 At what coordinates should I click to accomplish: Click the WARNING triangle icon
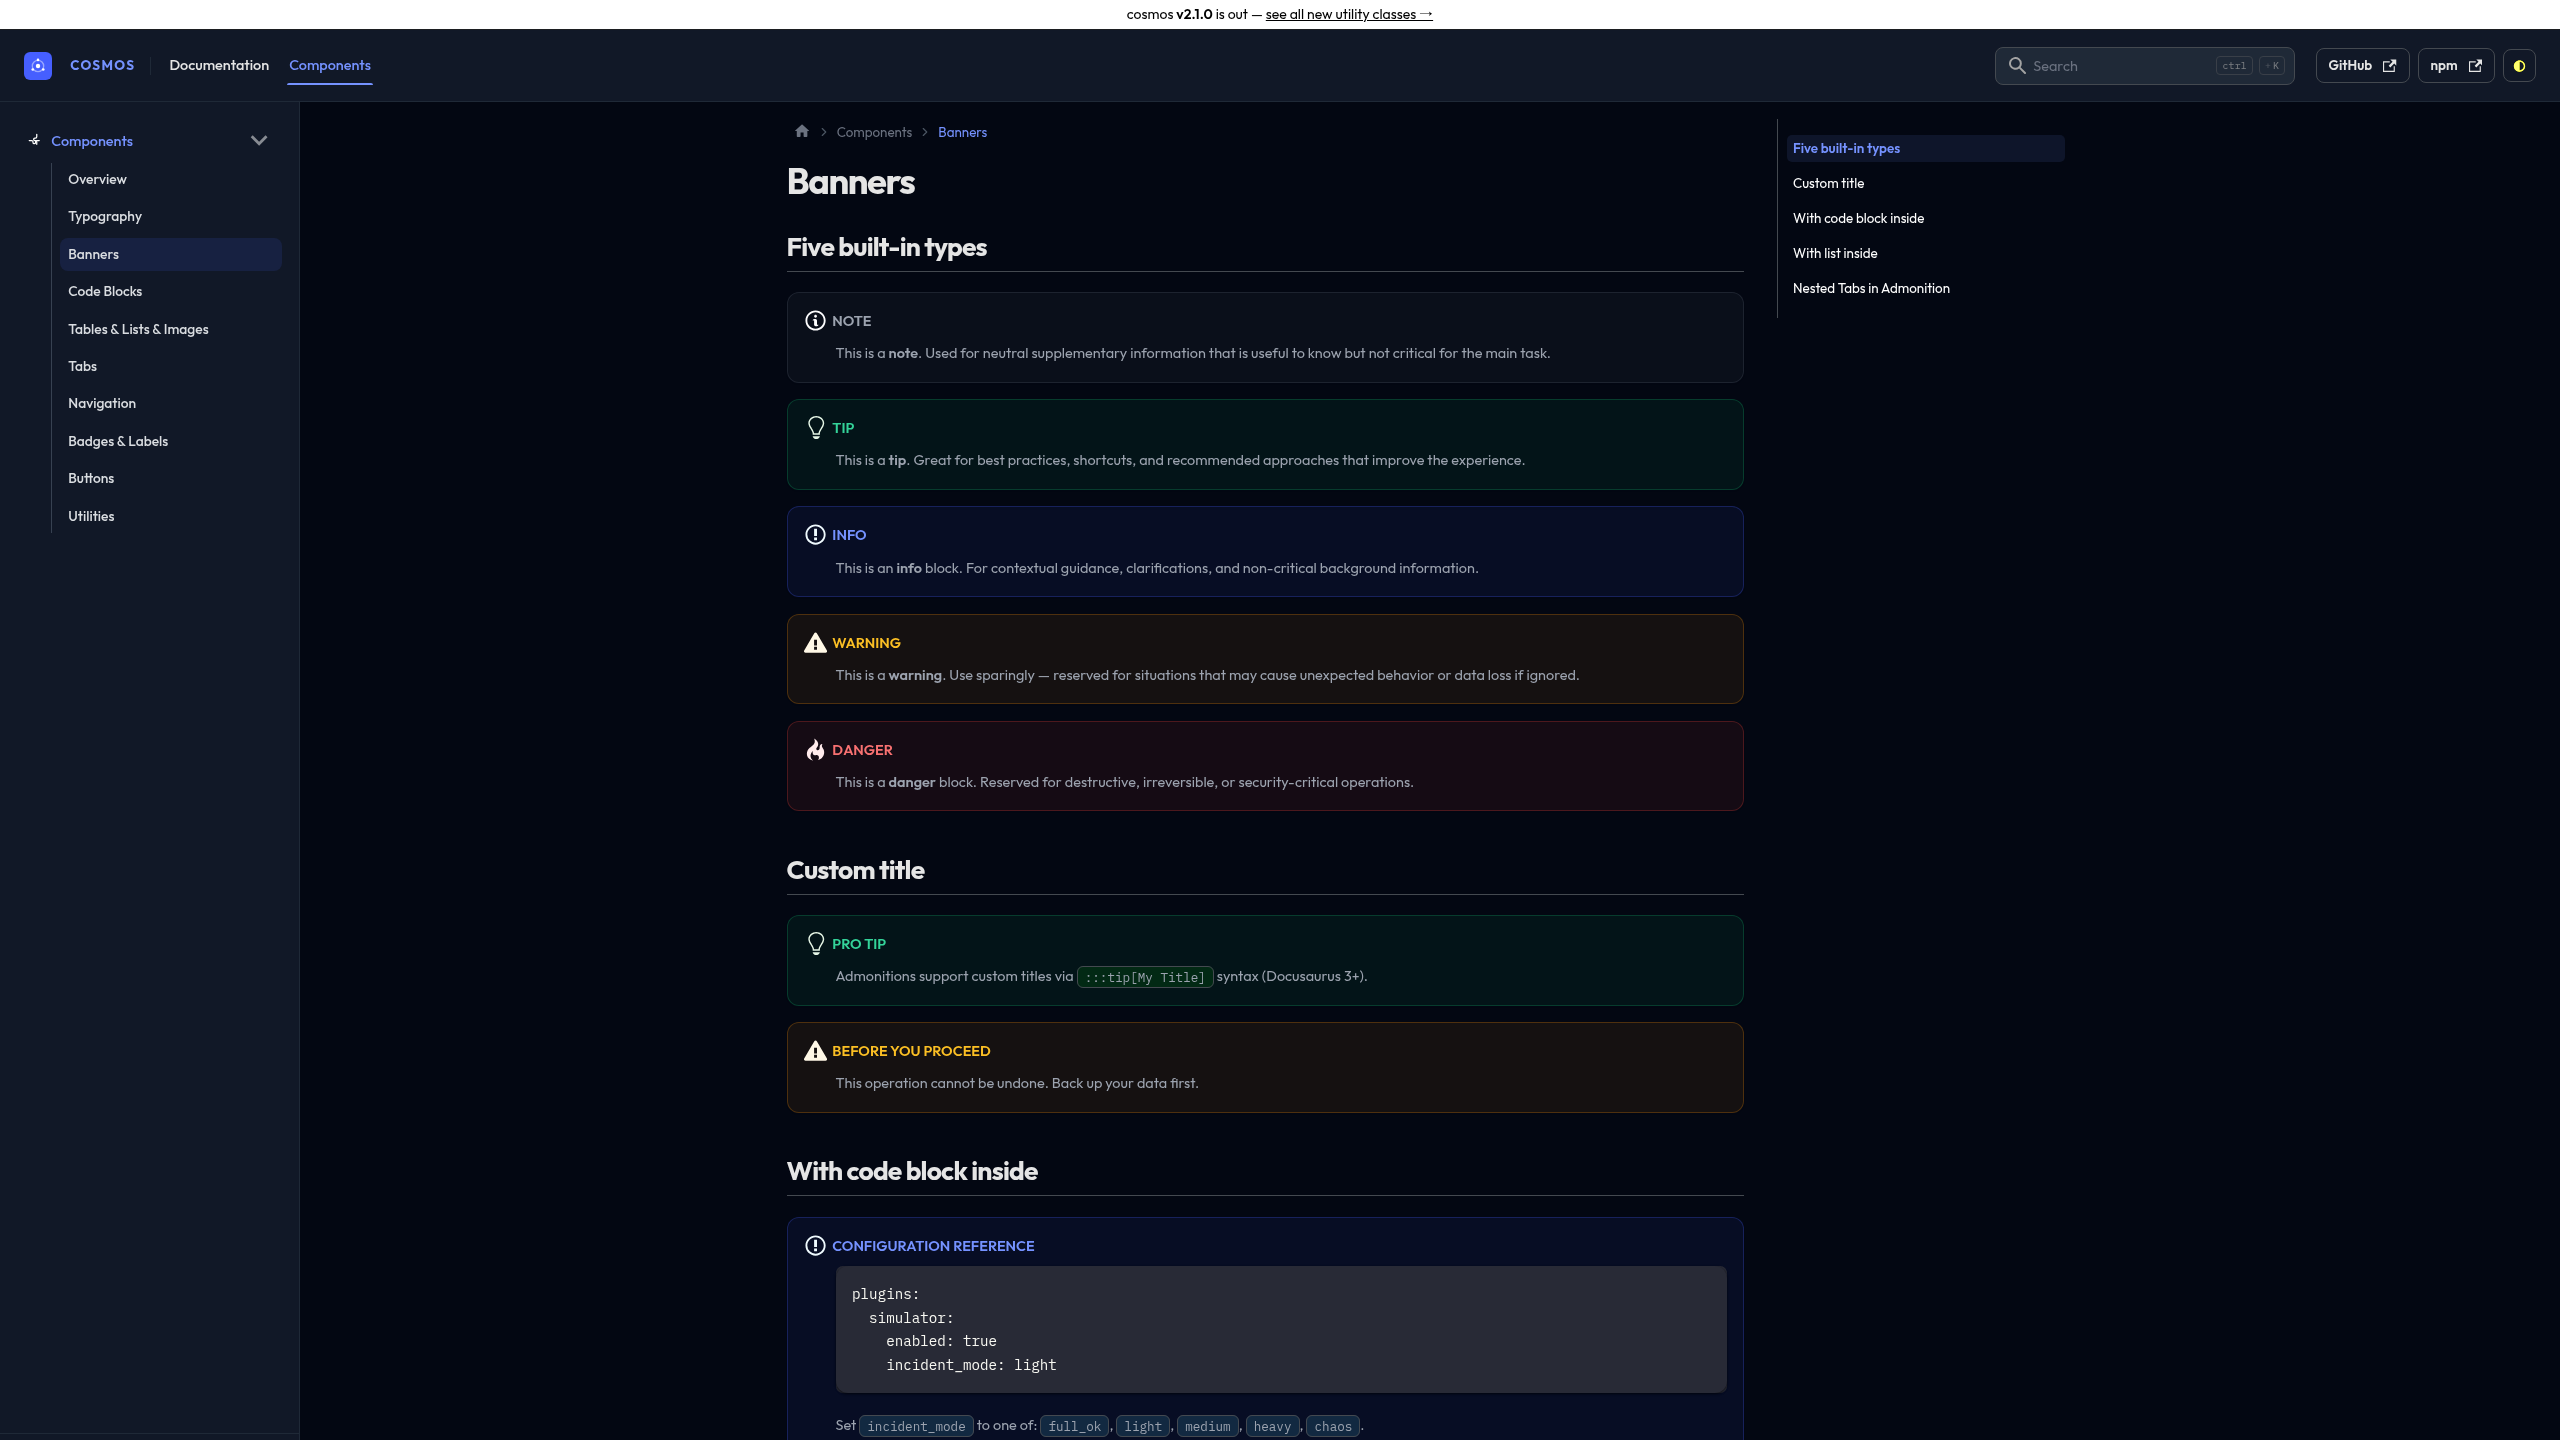coord(815,643)
